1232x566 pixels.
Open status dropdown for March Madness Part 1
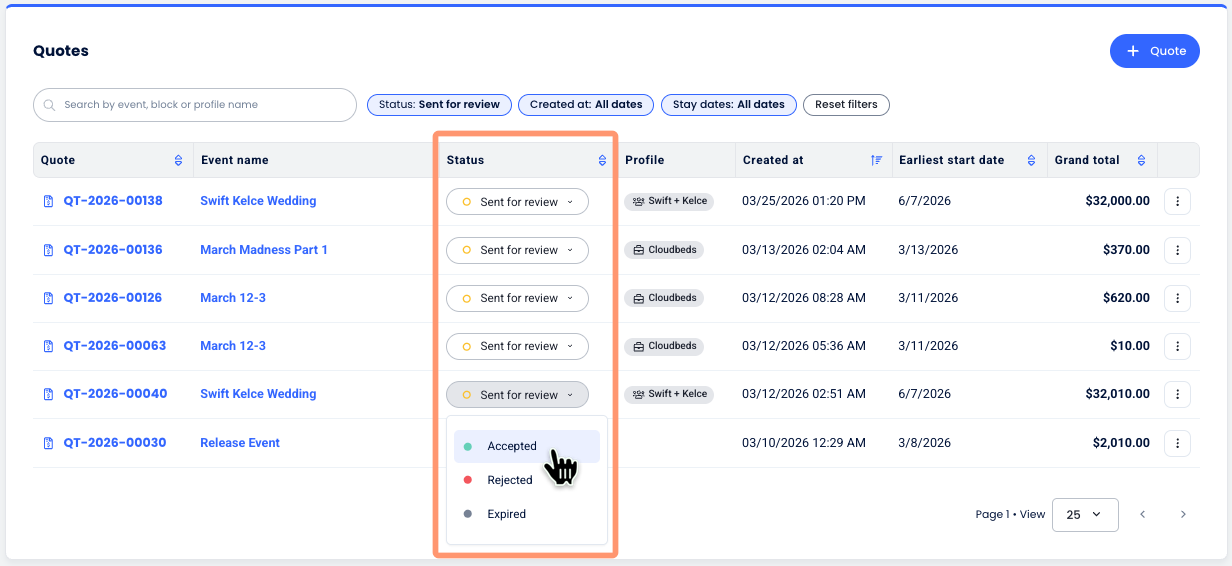tap(517, 250)
